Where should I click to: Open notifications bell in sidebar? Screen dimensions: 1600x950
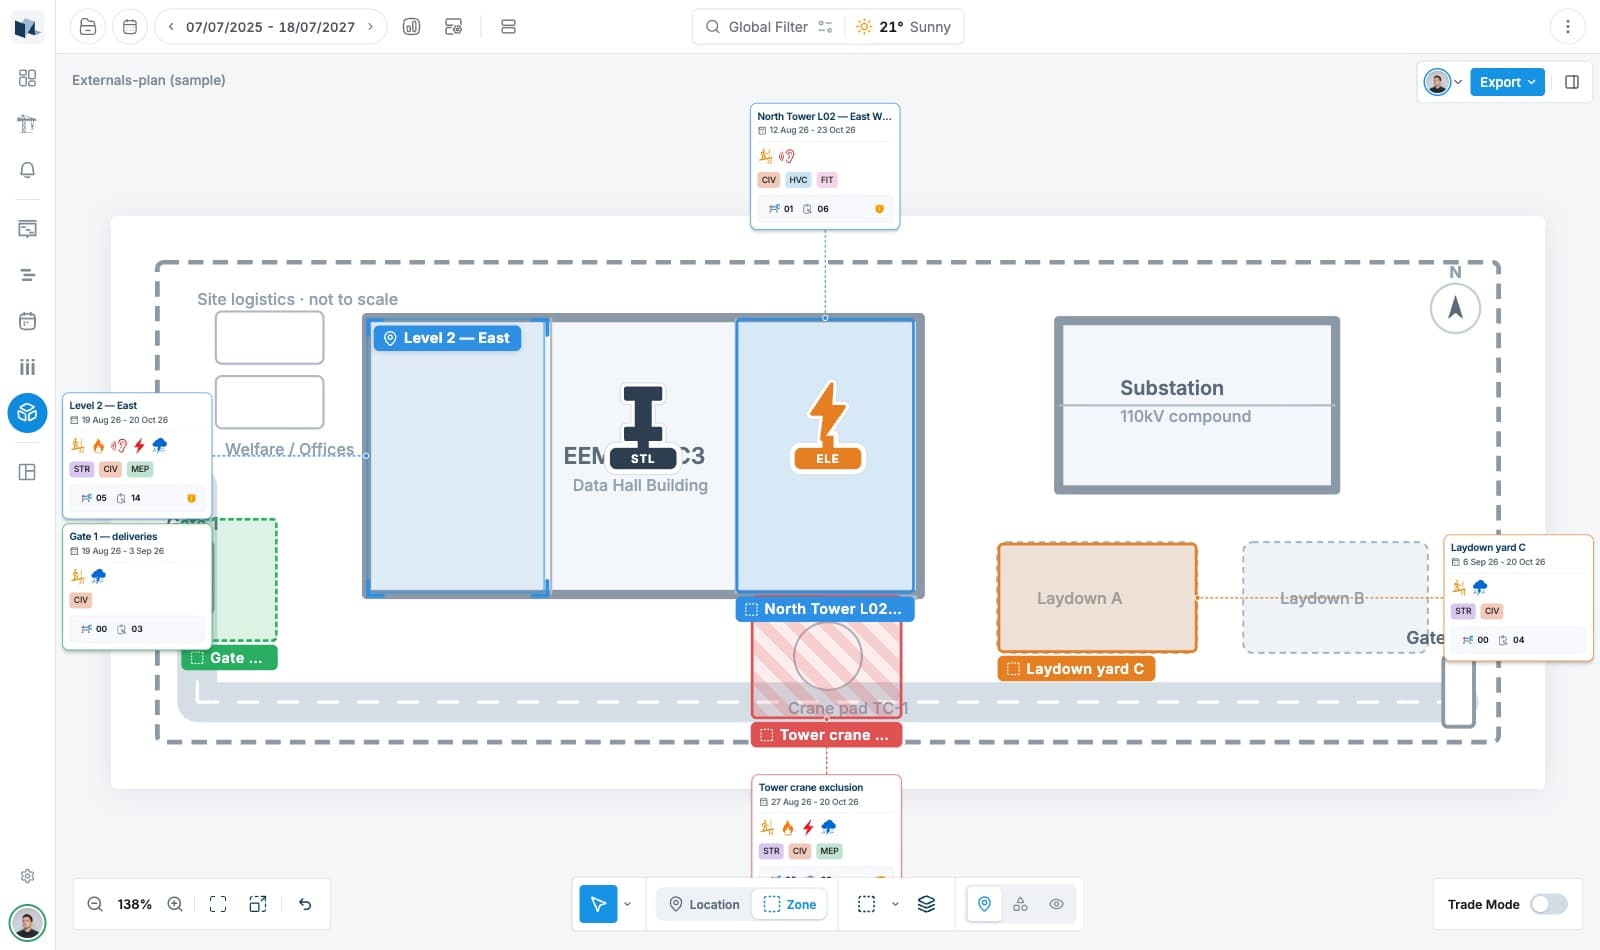(x=27, y=170)
